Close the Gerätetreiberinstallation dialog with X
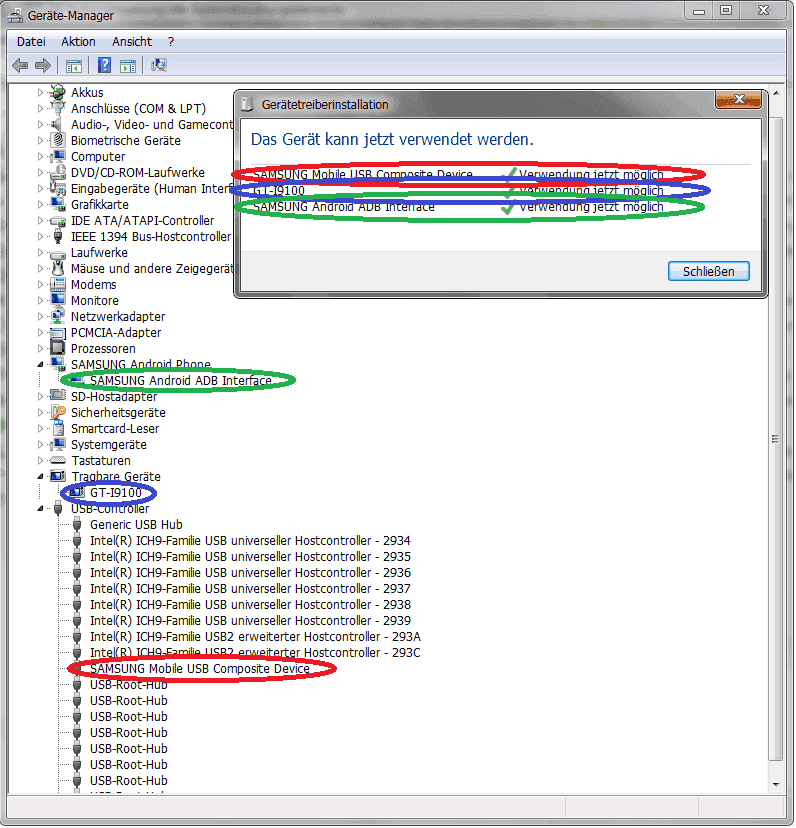This screenshot has width=796, height=828. (738, 99)
